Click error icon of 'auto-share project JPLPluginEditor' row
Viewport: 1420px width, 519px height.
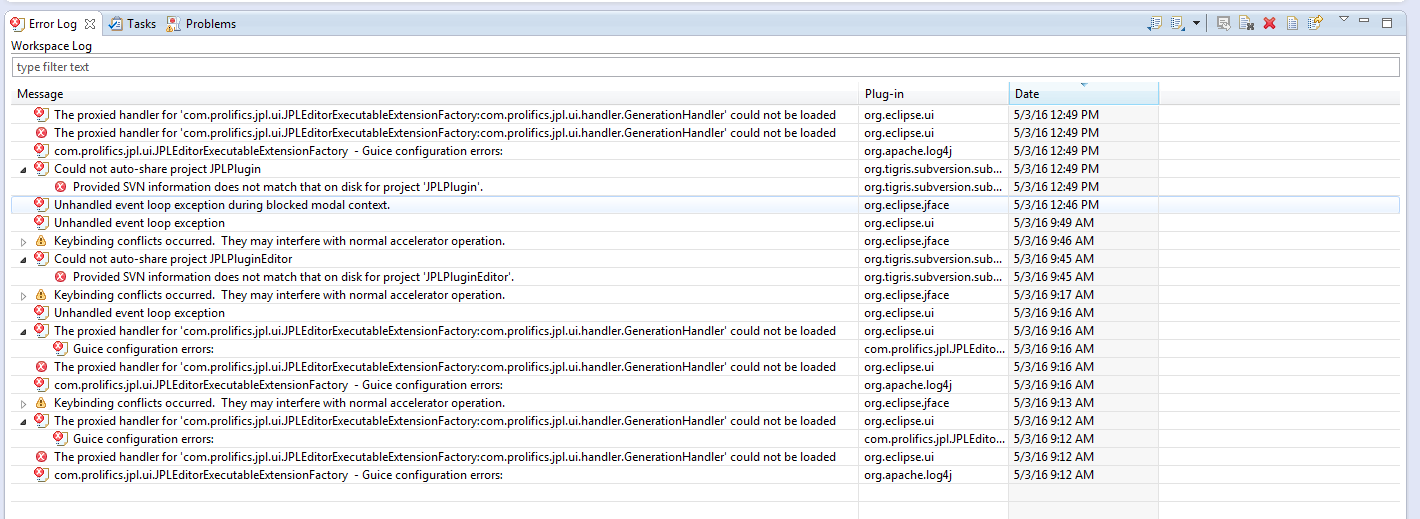[41, 258]
